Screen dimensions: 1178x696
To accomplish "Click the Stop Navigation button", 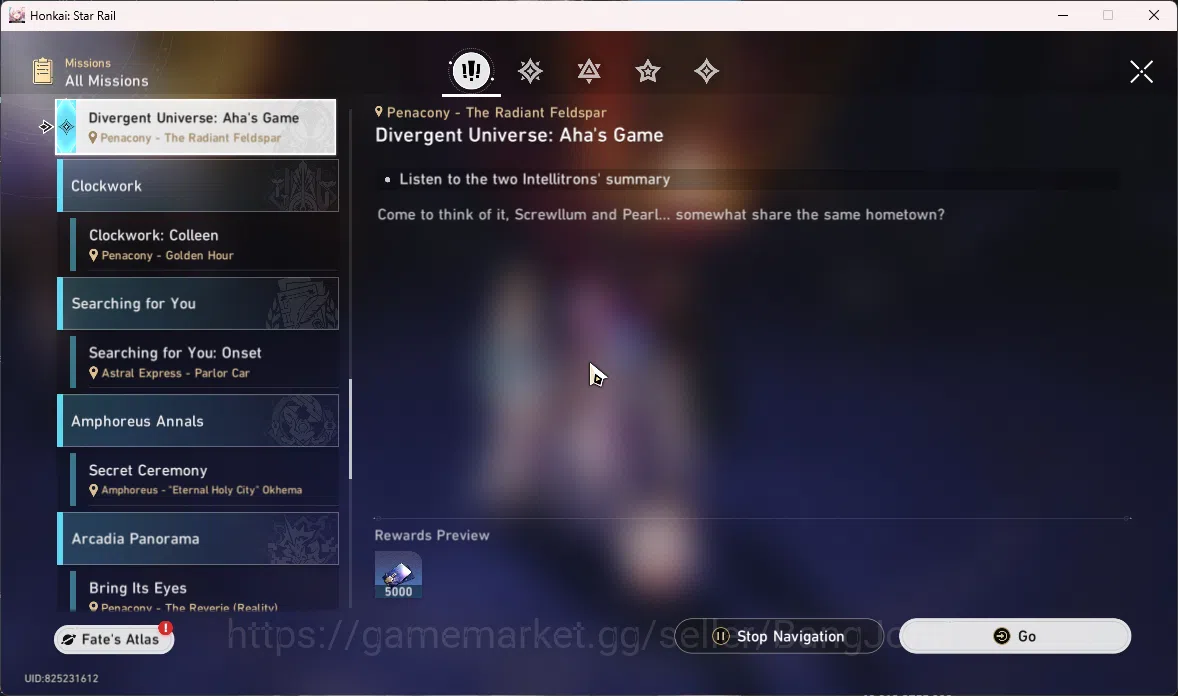I will [778, 636].
